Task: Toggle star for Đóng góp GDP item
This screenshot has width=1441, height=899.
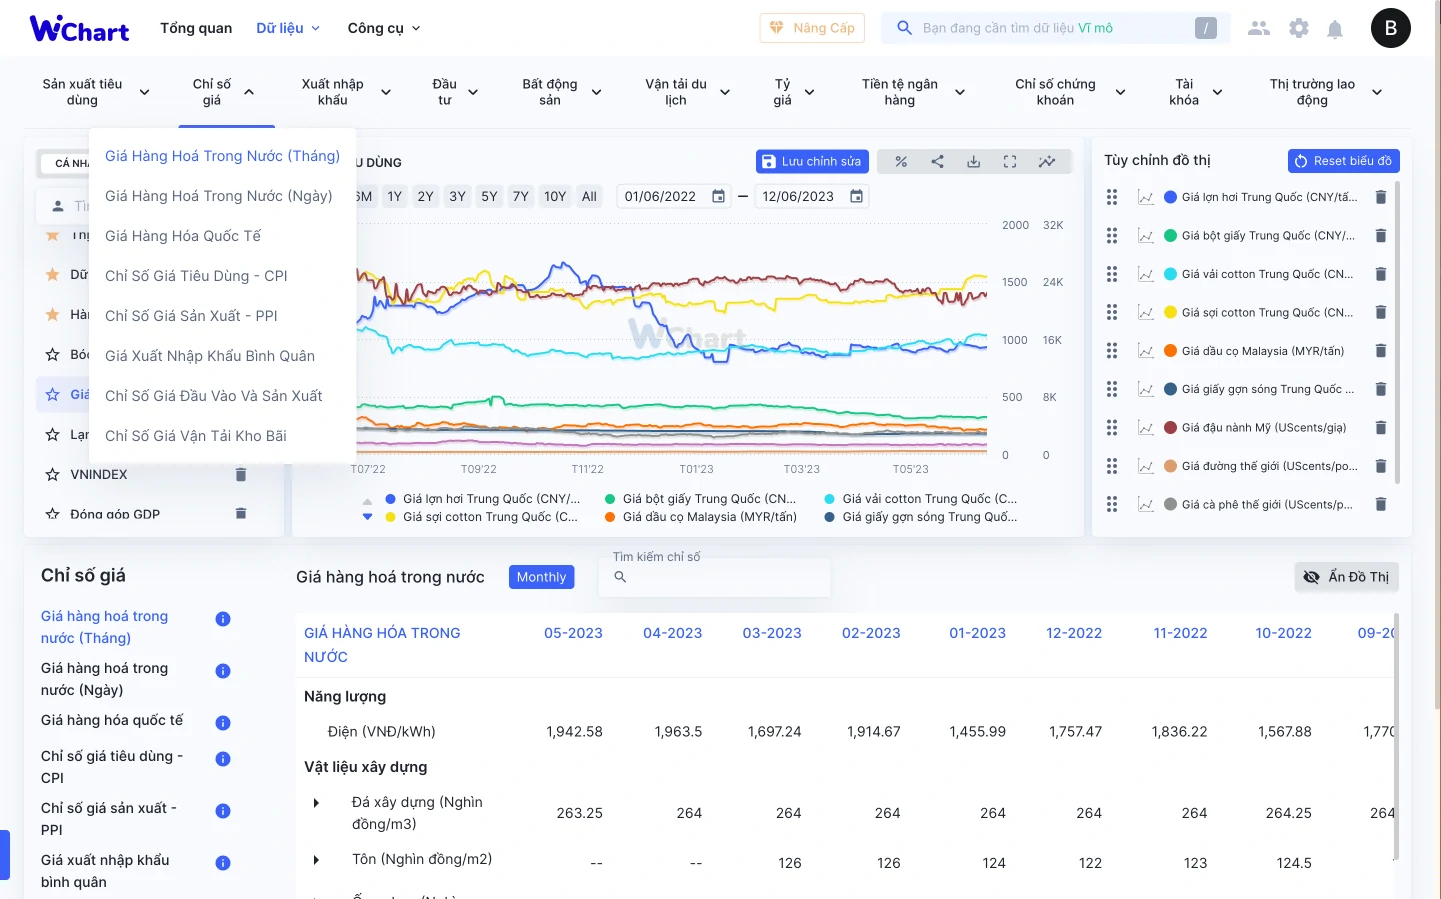Action: [52, 514]
